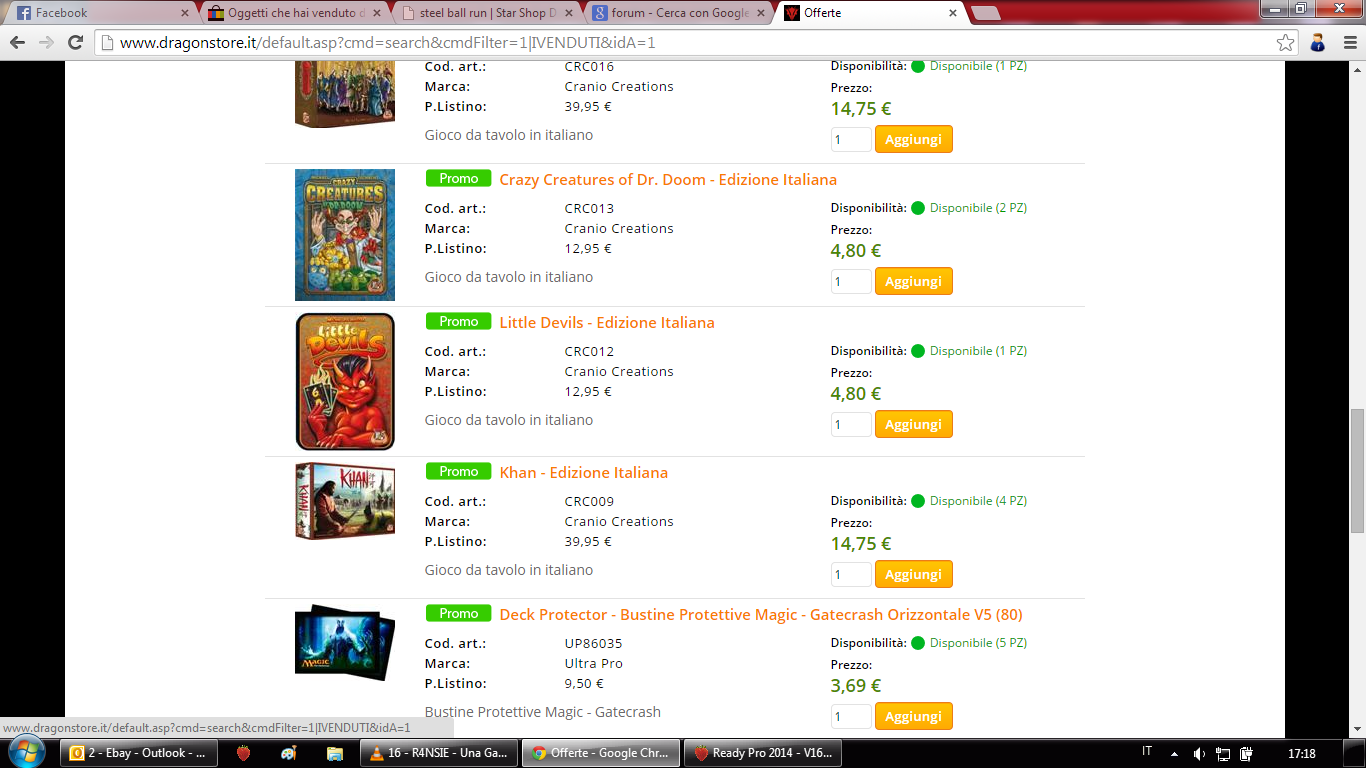Click the article code 'UP86035'
The image size is (1366, 768).
(x=593, y=644)
